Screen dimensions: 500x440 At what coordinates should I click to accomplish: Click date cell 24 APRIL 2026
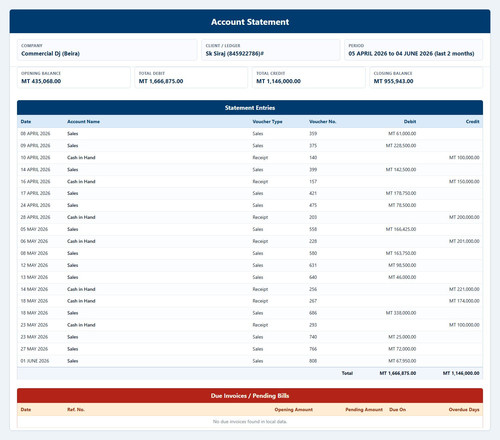(x=35, y=205)
